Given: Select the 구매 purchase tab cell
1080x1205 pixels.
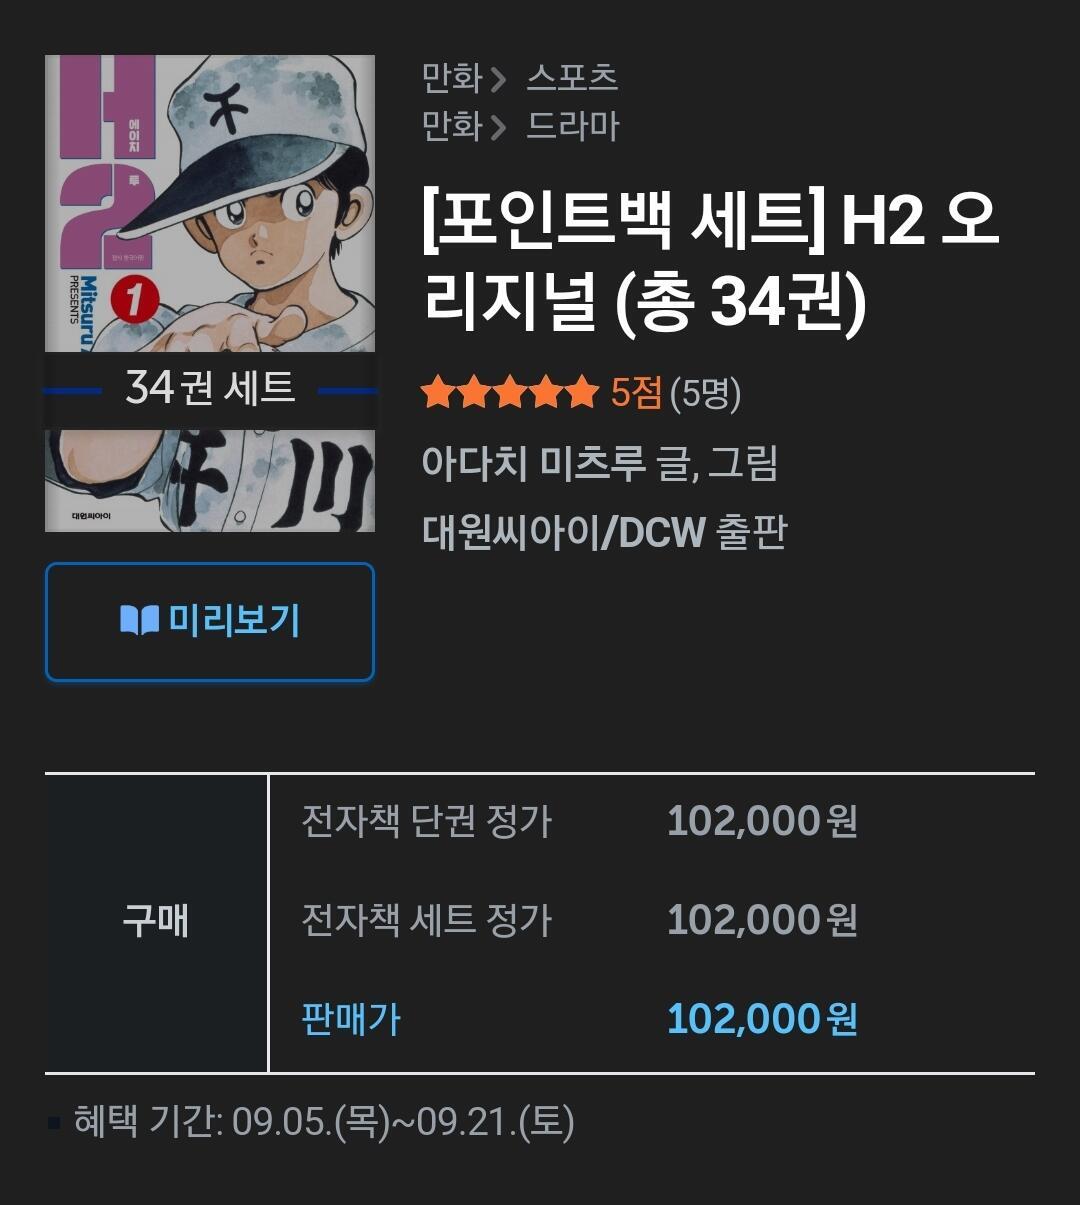Looking at the screenshot, I should click(x=156, y=922).
